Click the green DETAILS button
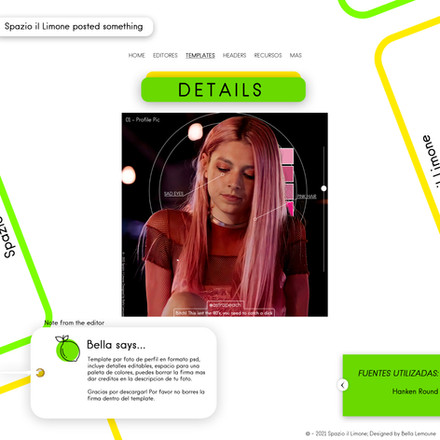The image size is (440, 440). (x=223, y=90)
